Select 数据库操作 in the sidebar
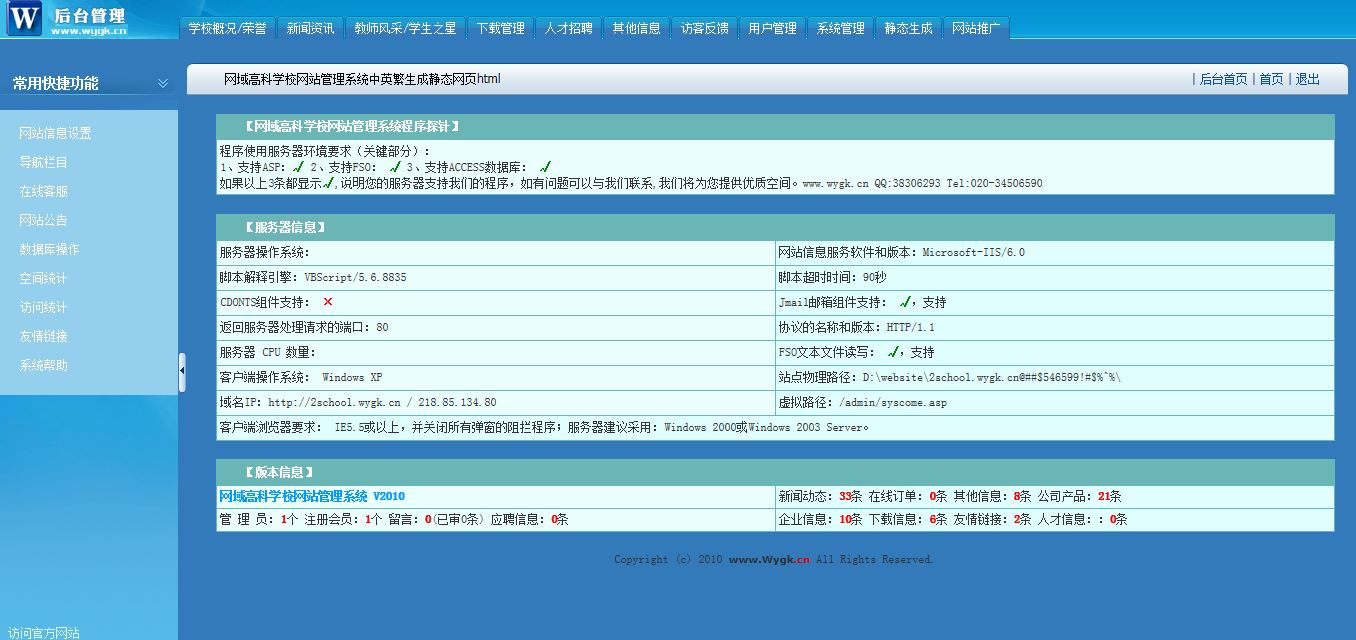The height and width of the screenshot is (640, 1356). pyautogui.click(x=49, y=249)
